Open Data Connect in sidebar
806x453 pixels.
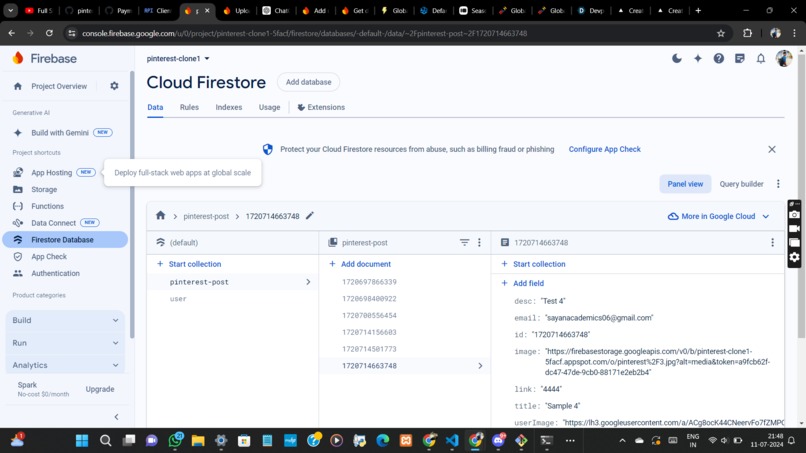click(53, 223)
